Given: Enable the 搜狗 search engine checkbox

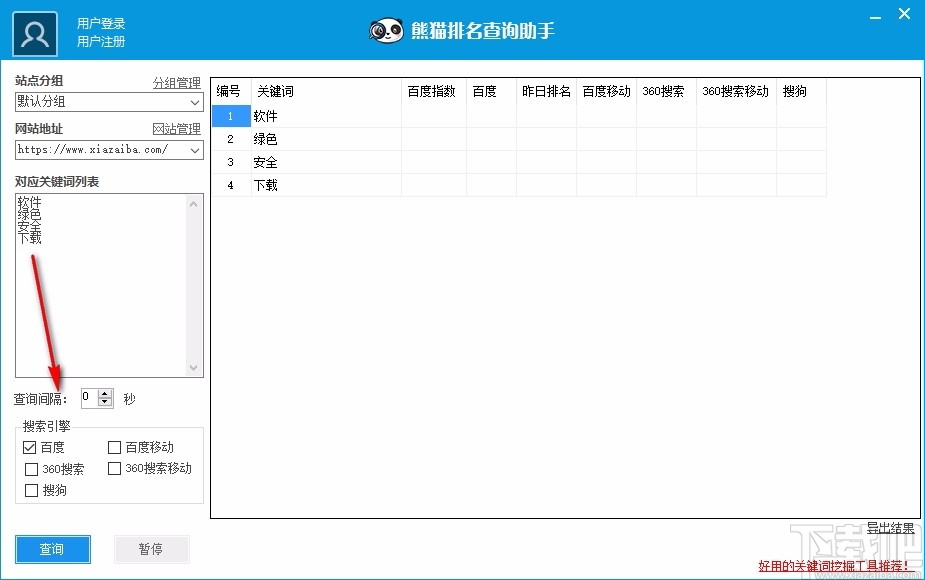Looking at the screenshot, I should (x=30, y=490).
